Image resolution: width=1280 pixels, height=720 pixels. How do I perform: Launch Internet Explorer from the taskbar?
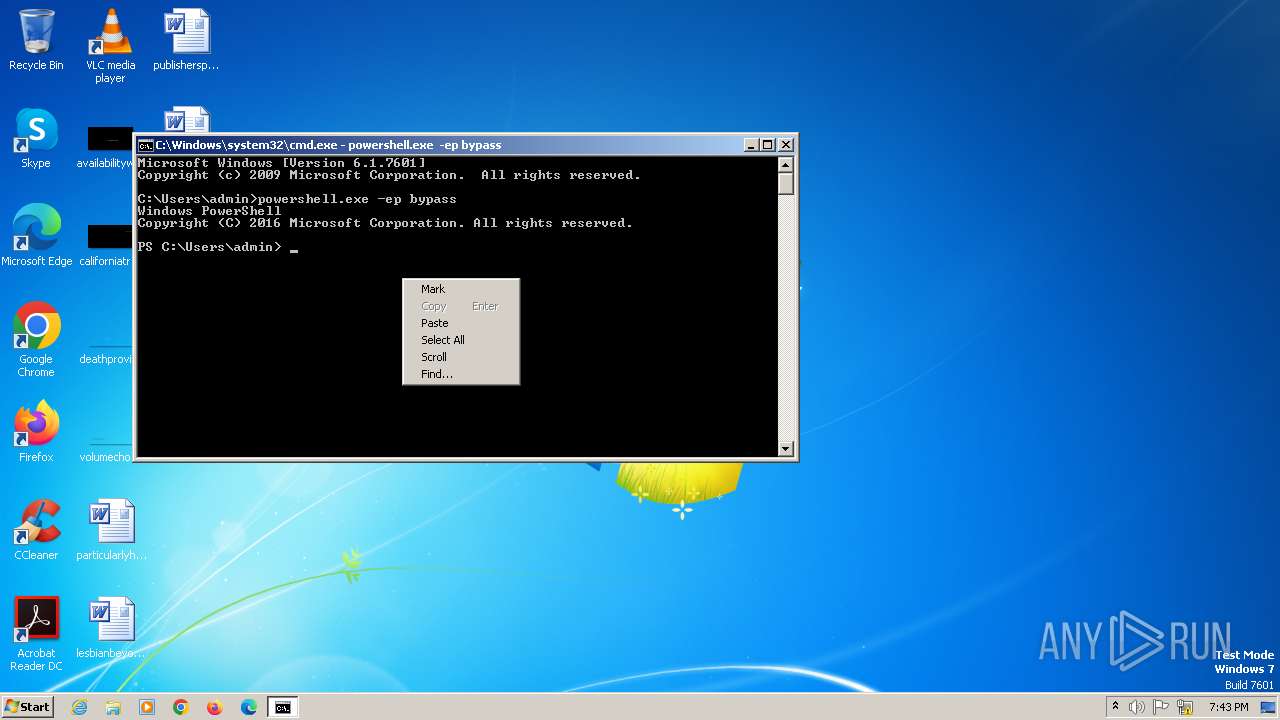tap(79, 707)
